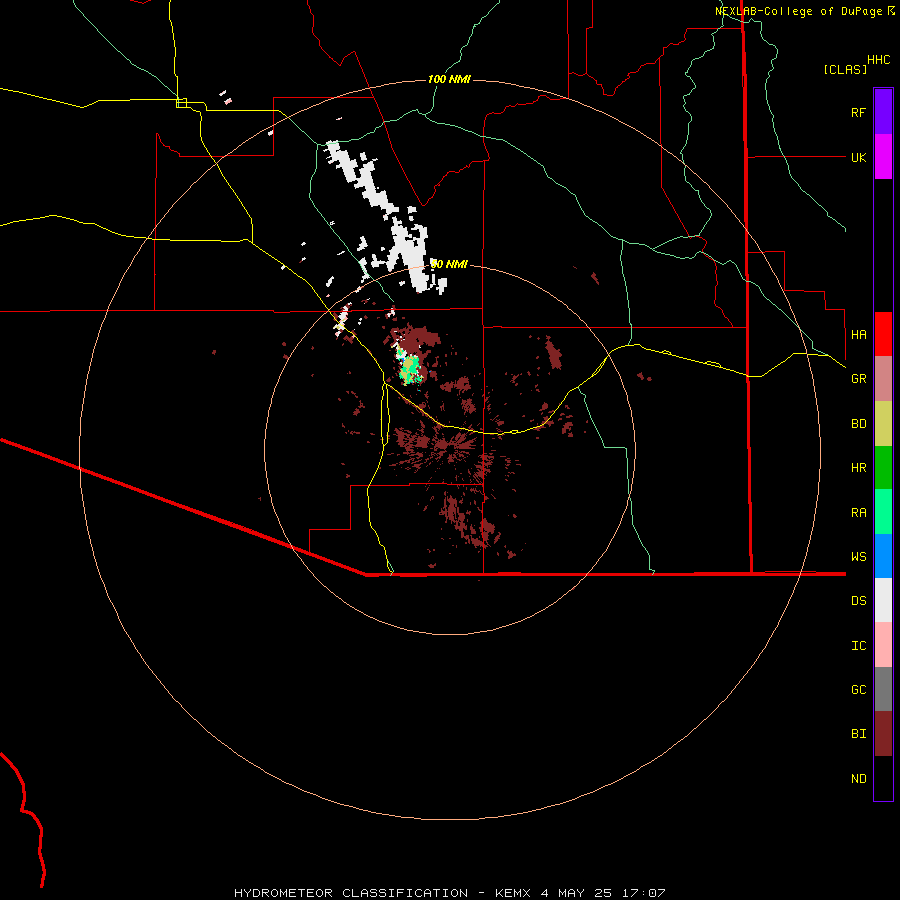
Task: Click the 100 NMI range ring label
Action: (x=449, y=79)
